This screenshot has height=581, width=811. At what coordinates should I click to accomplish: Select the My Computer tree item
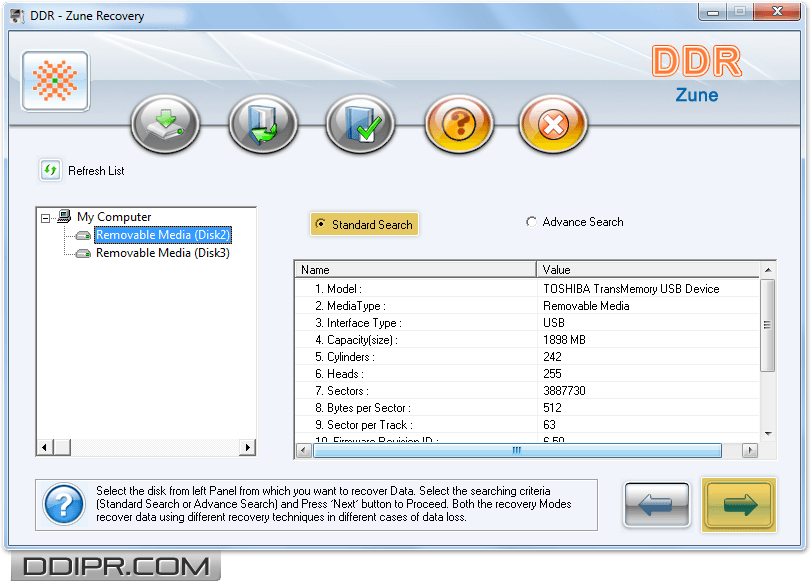pos(114,217)
